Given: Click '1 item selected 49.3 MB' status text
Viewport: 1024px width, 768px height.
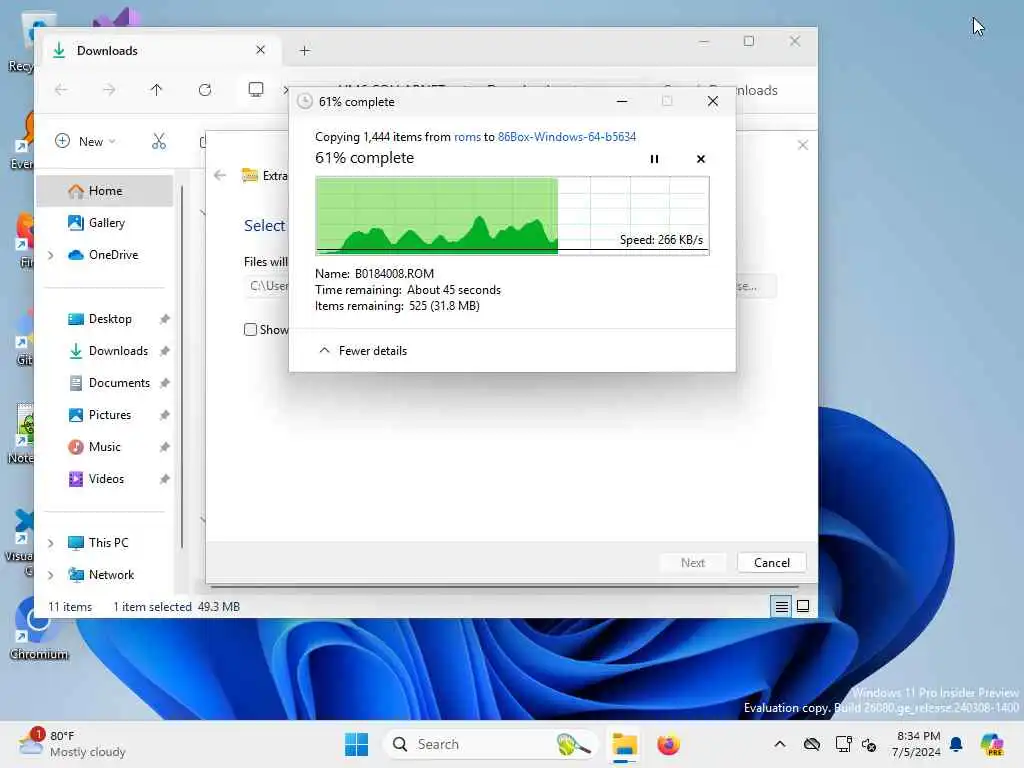Looking at the screenshot, I should click(176, 607).
